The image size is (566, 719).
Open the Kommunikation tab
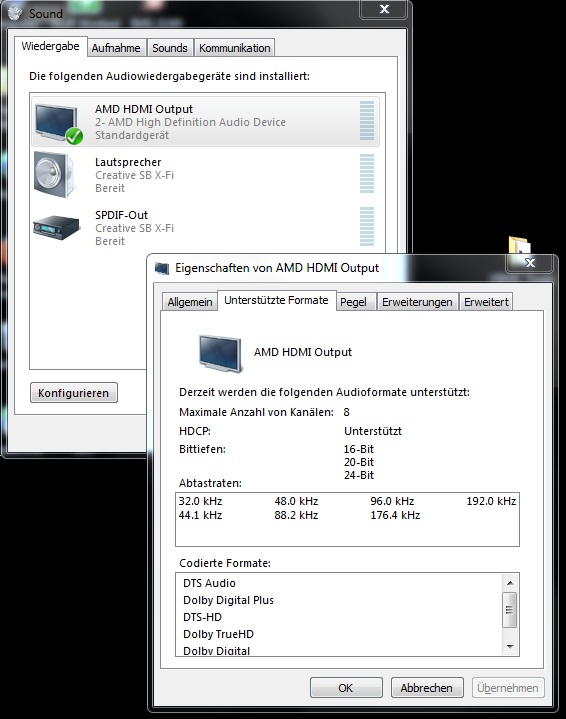point(234,48)
